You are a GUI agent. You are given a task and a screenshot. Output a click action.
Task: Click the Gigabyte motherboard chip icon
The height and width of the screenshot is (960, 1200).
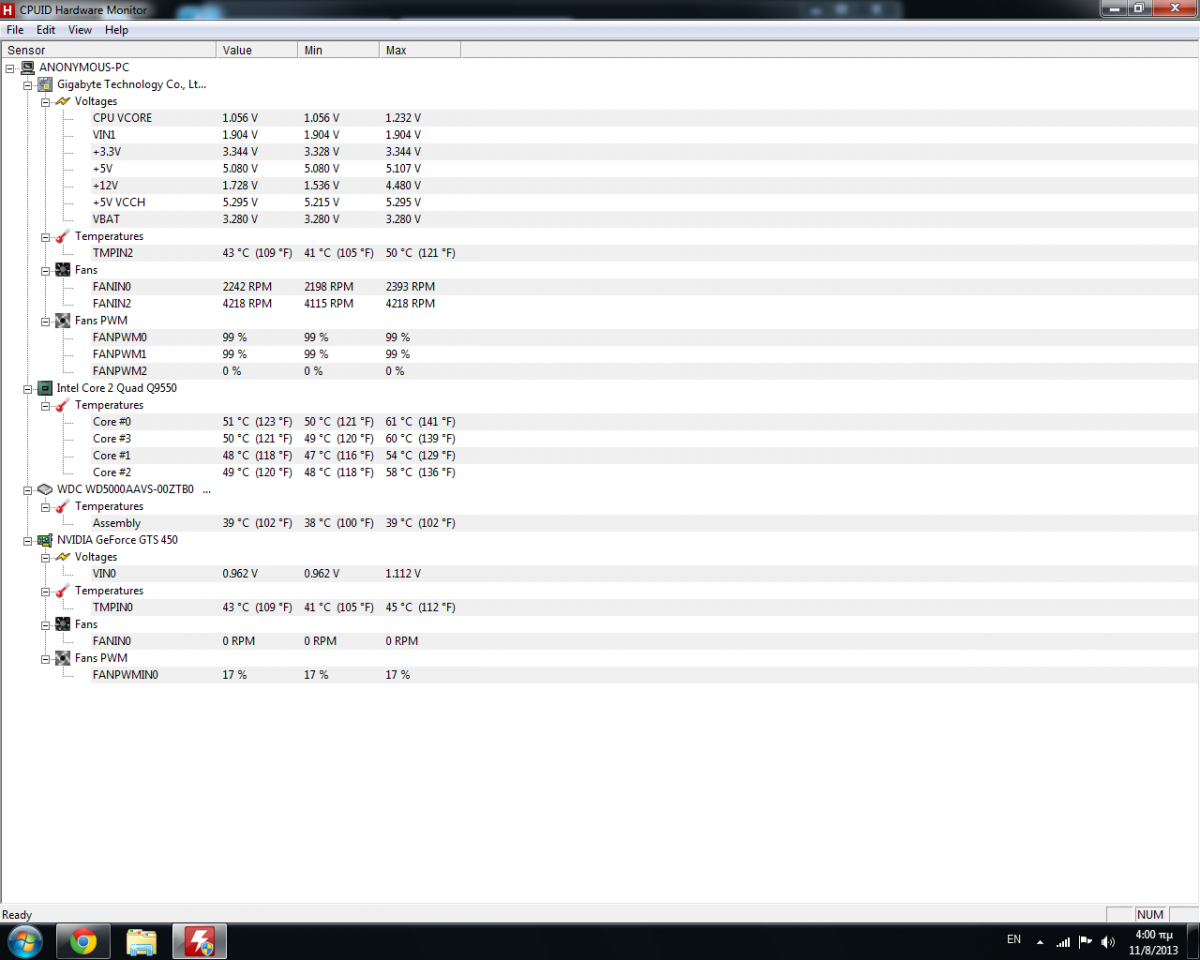point(45,85)
